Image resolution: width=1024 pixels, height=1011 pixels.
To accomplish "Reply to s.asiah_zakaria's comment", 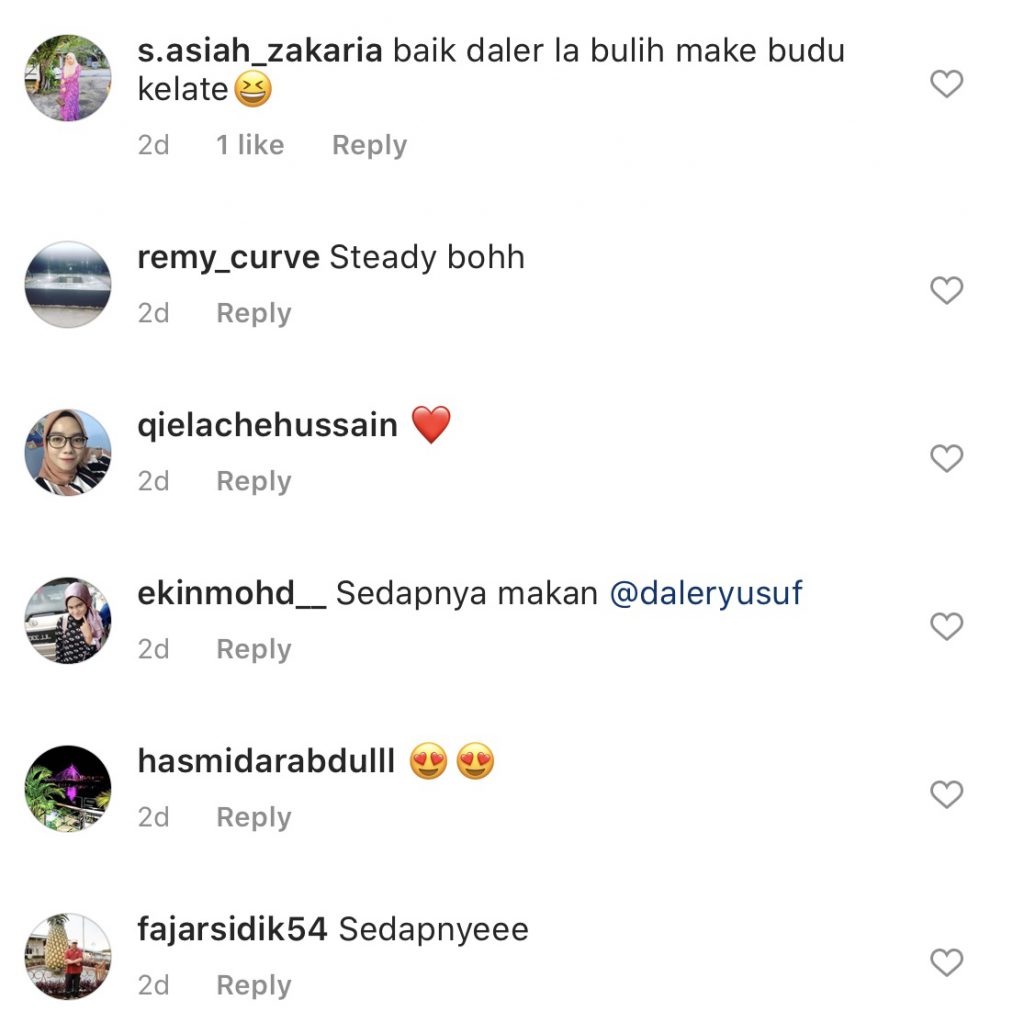I will 369,145.
